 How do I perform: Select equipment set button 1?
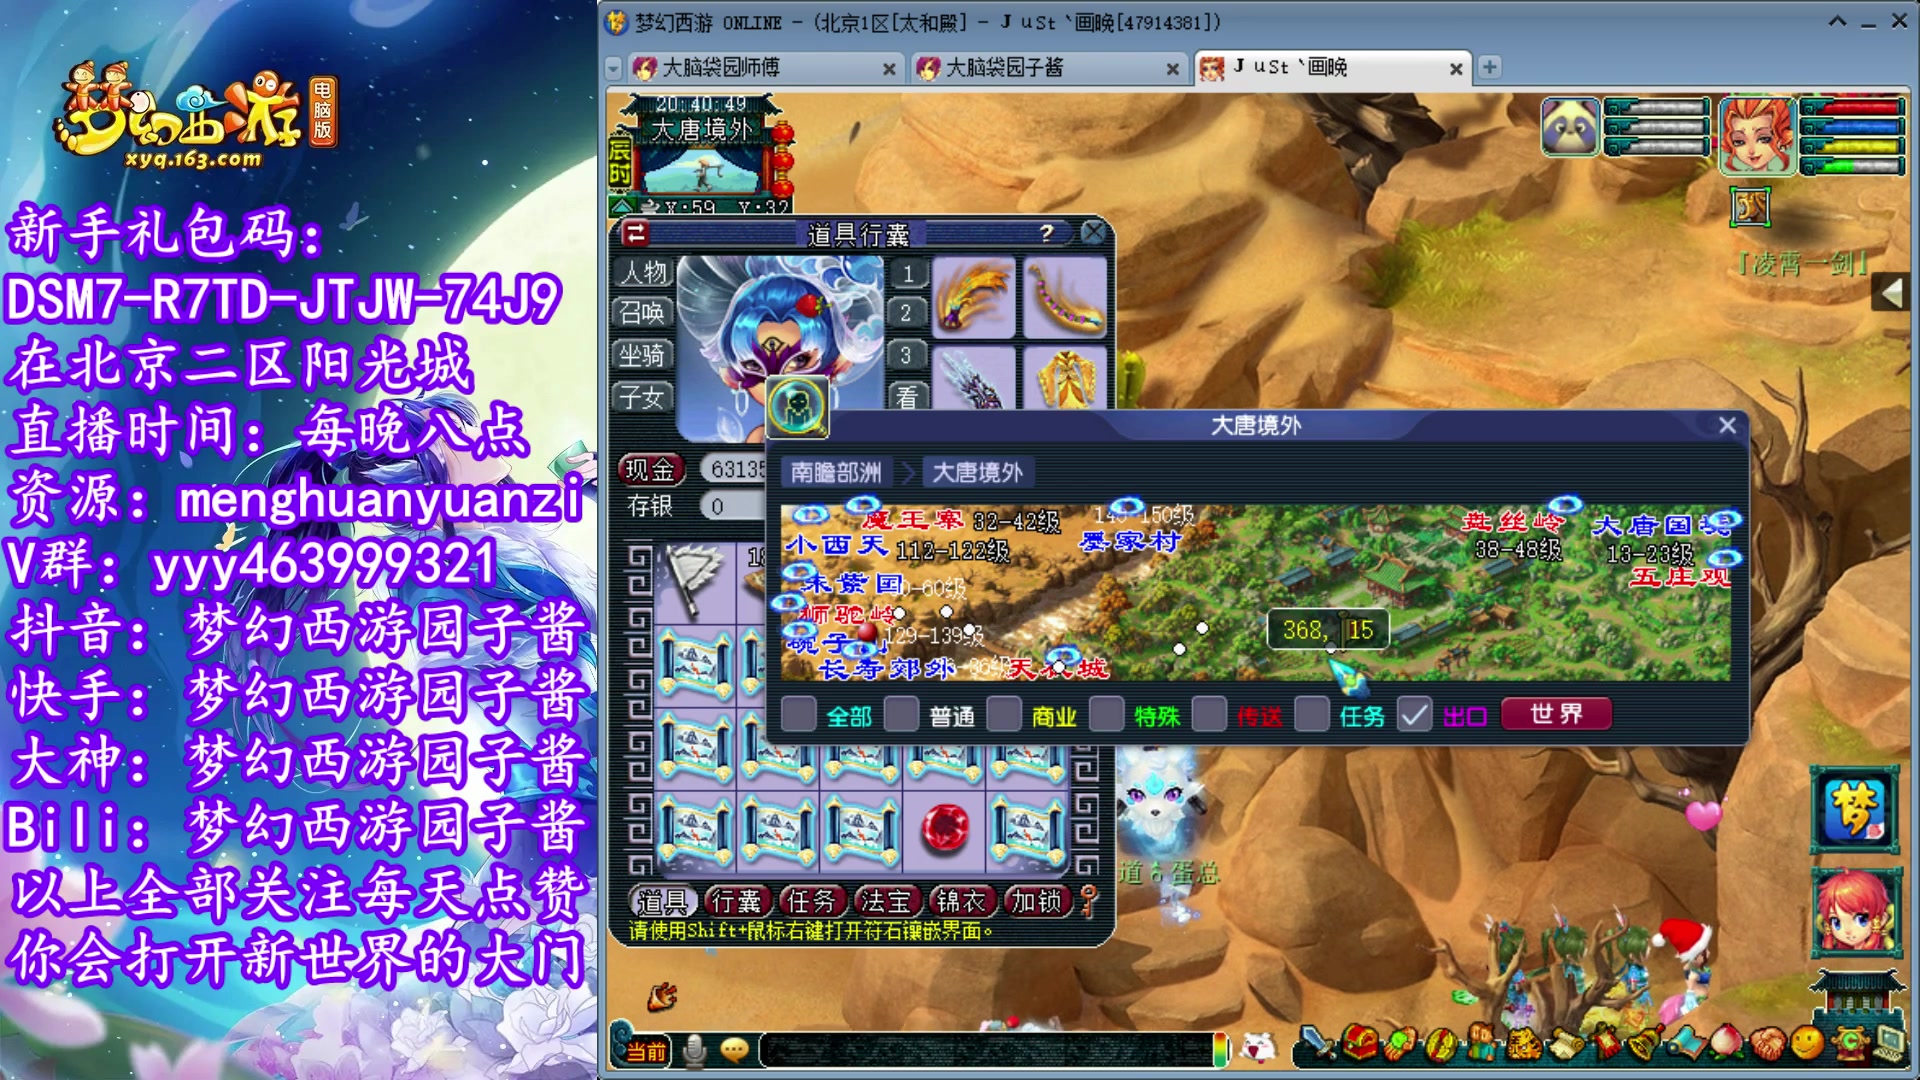(907, 273)
